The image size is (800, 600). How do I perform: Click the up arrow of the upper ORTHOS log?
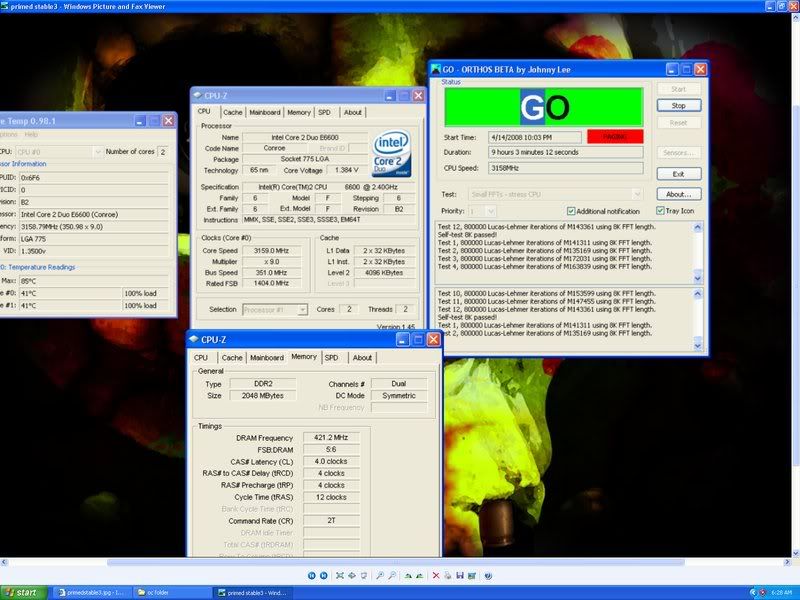(x=697, y=227)
